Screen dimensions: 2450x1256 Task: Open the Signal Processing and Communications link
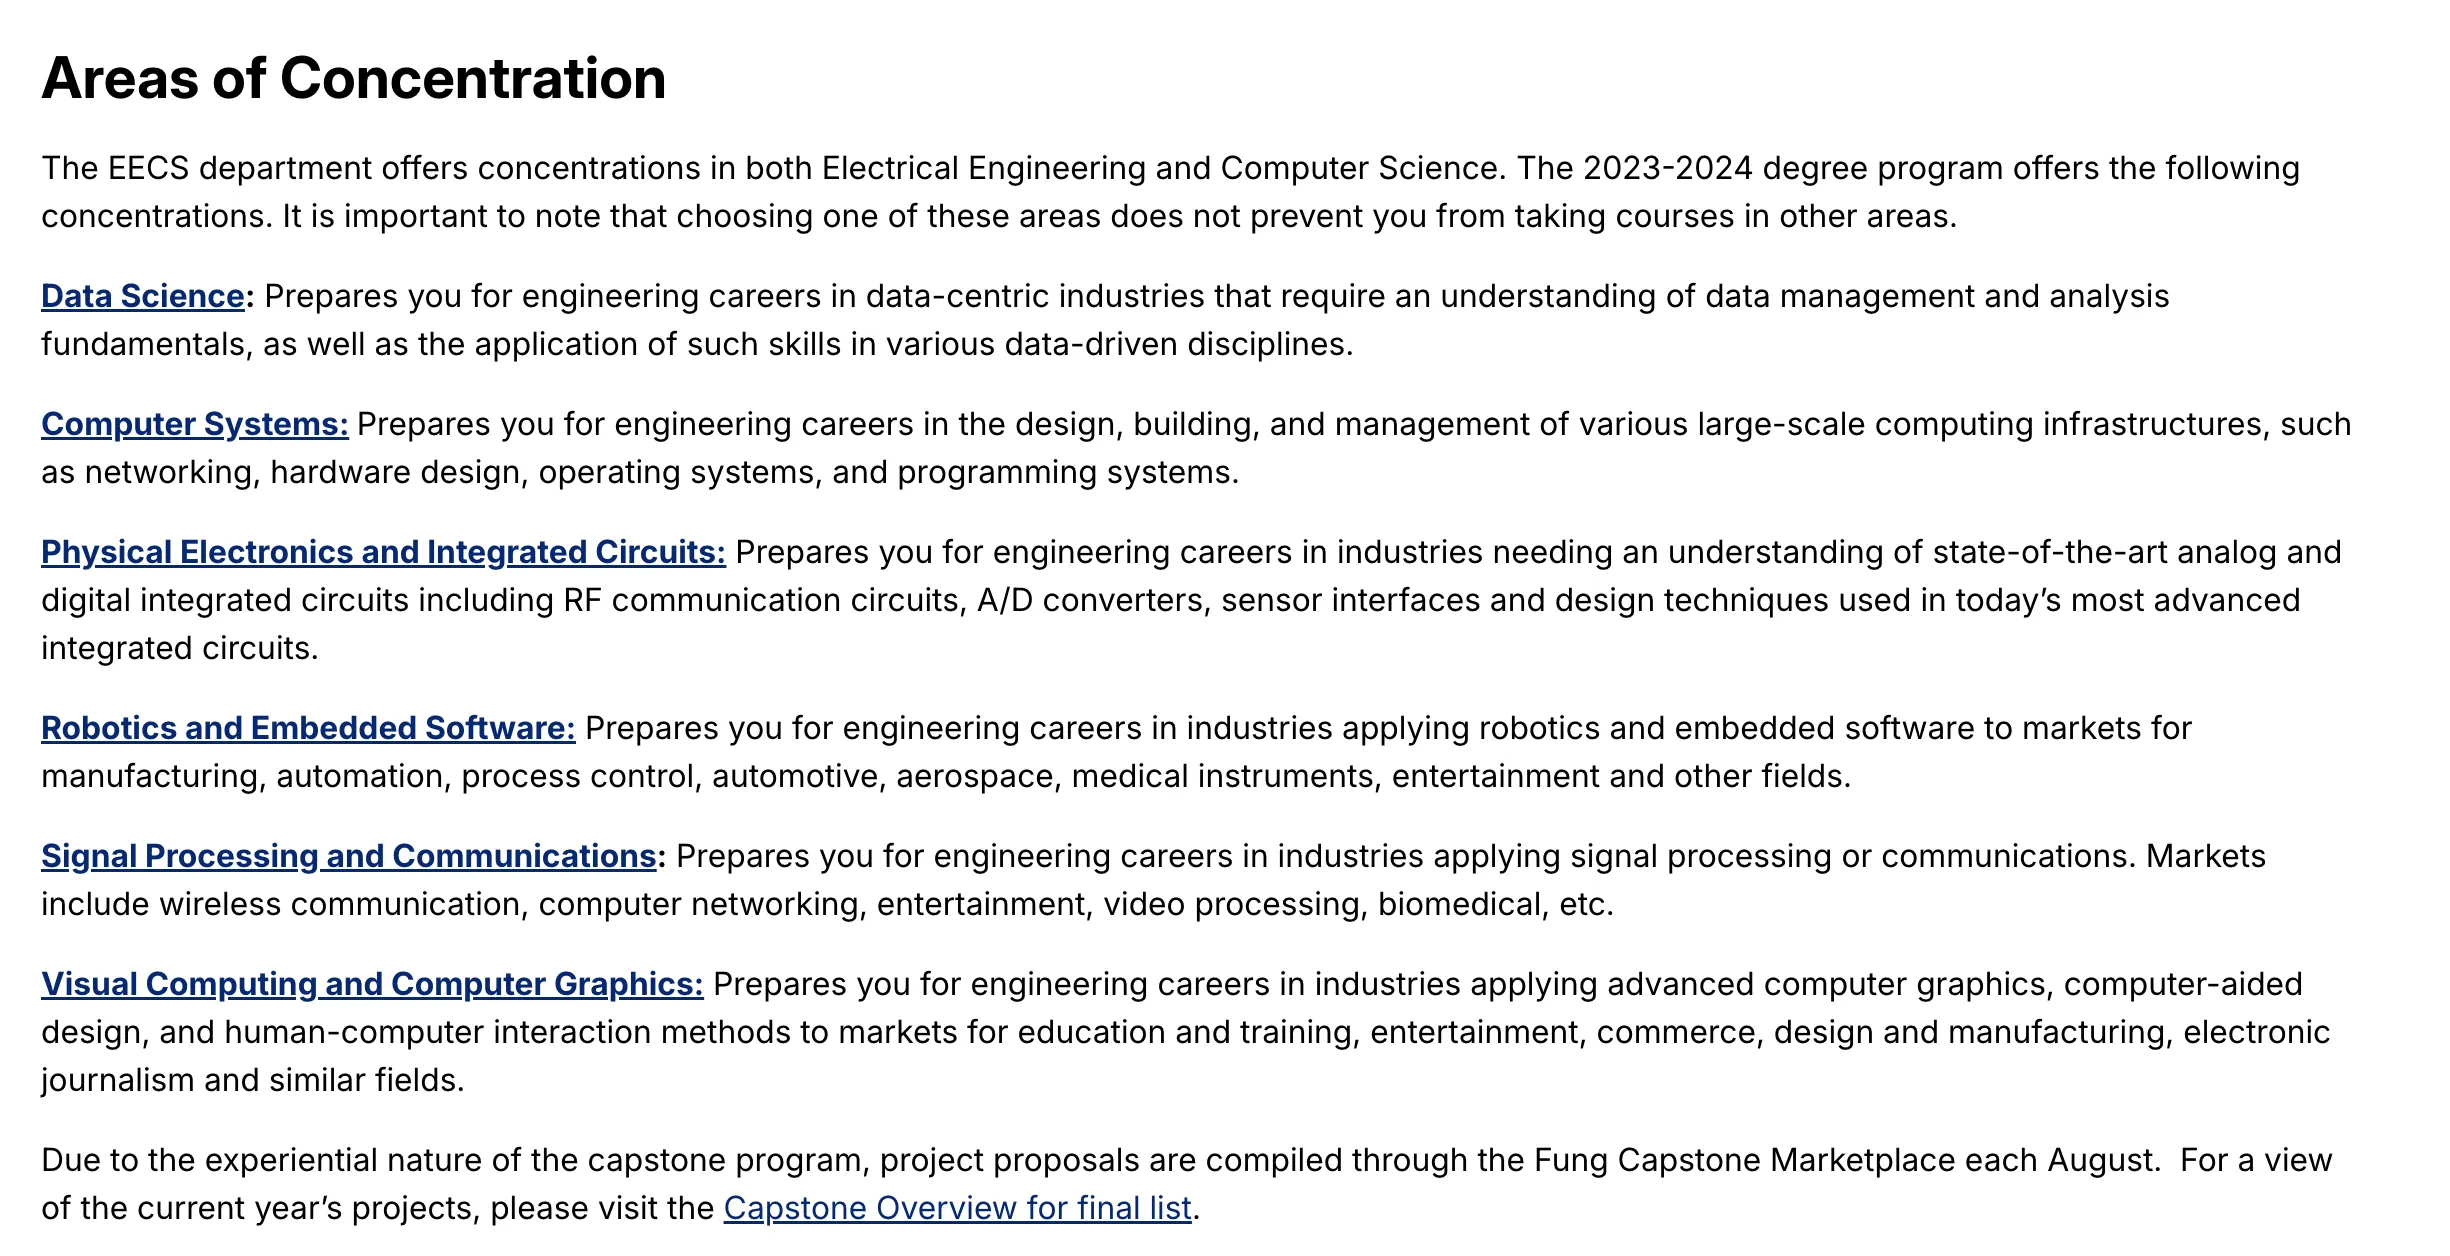348,857
